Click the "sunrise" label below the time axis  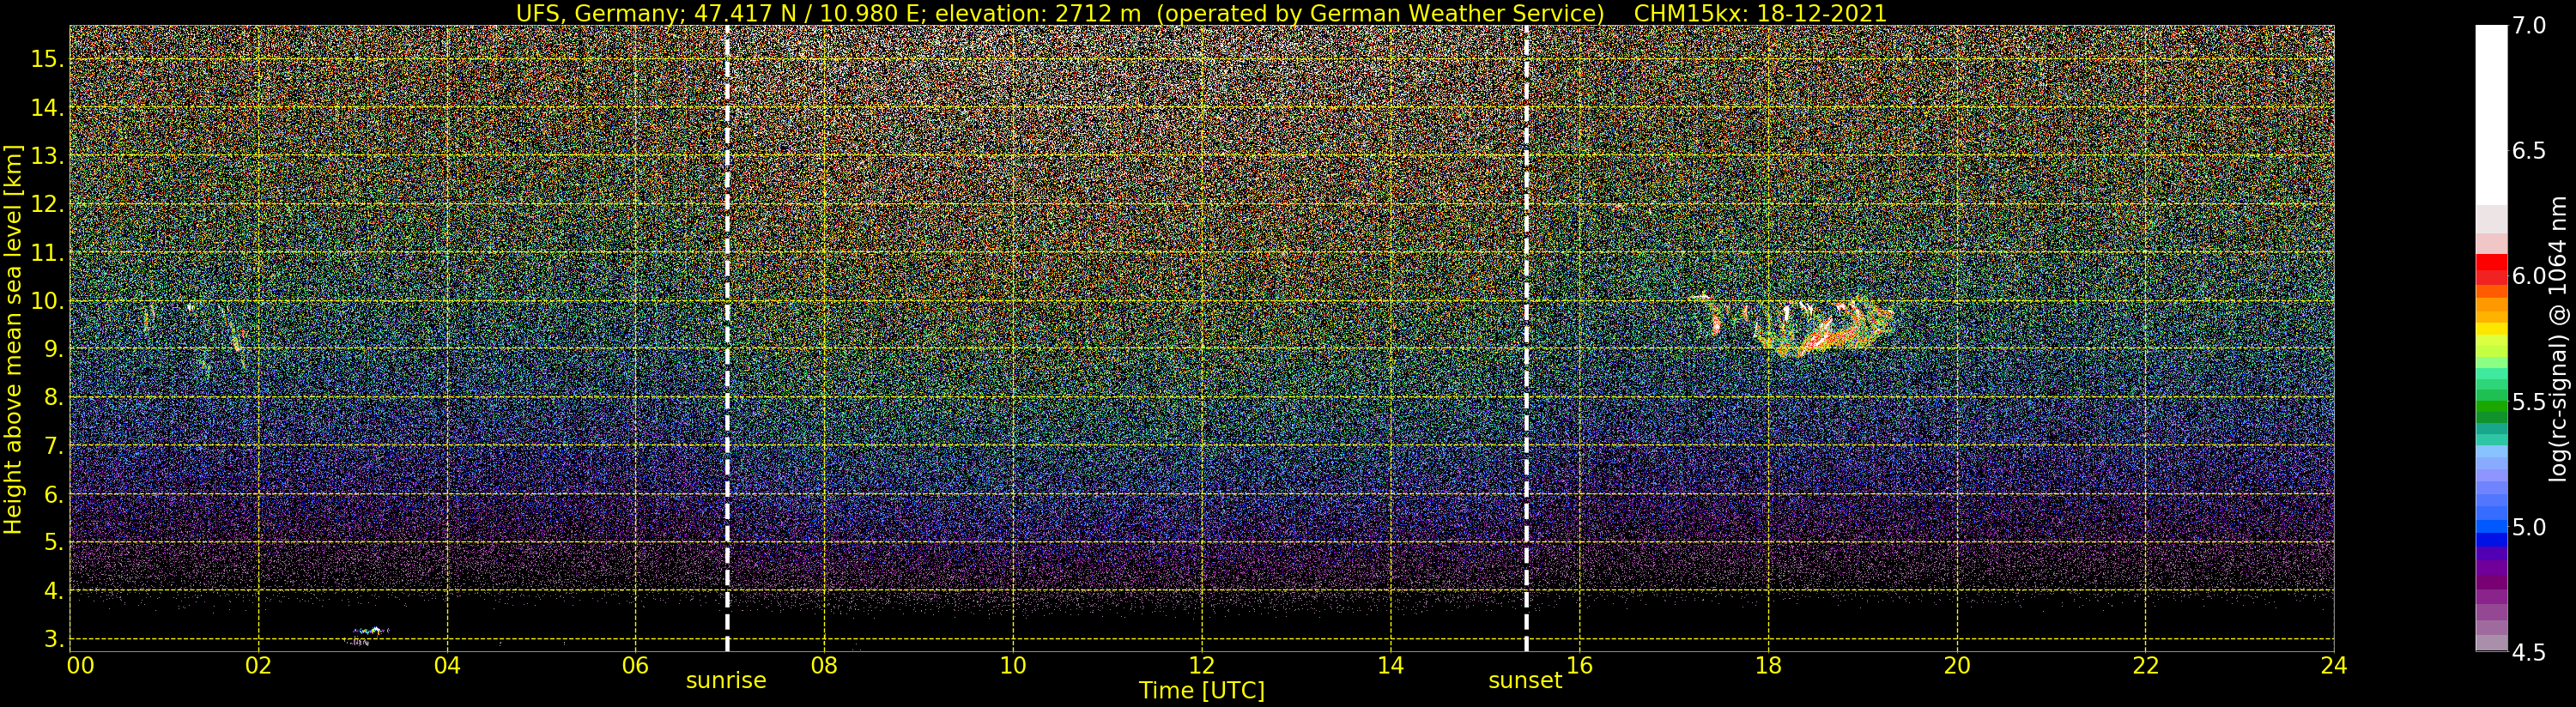(726, 681)
